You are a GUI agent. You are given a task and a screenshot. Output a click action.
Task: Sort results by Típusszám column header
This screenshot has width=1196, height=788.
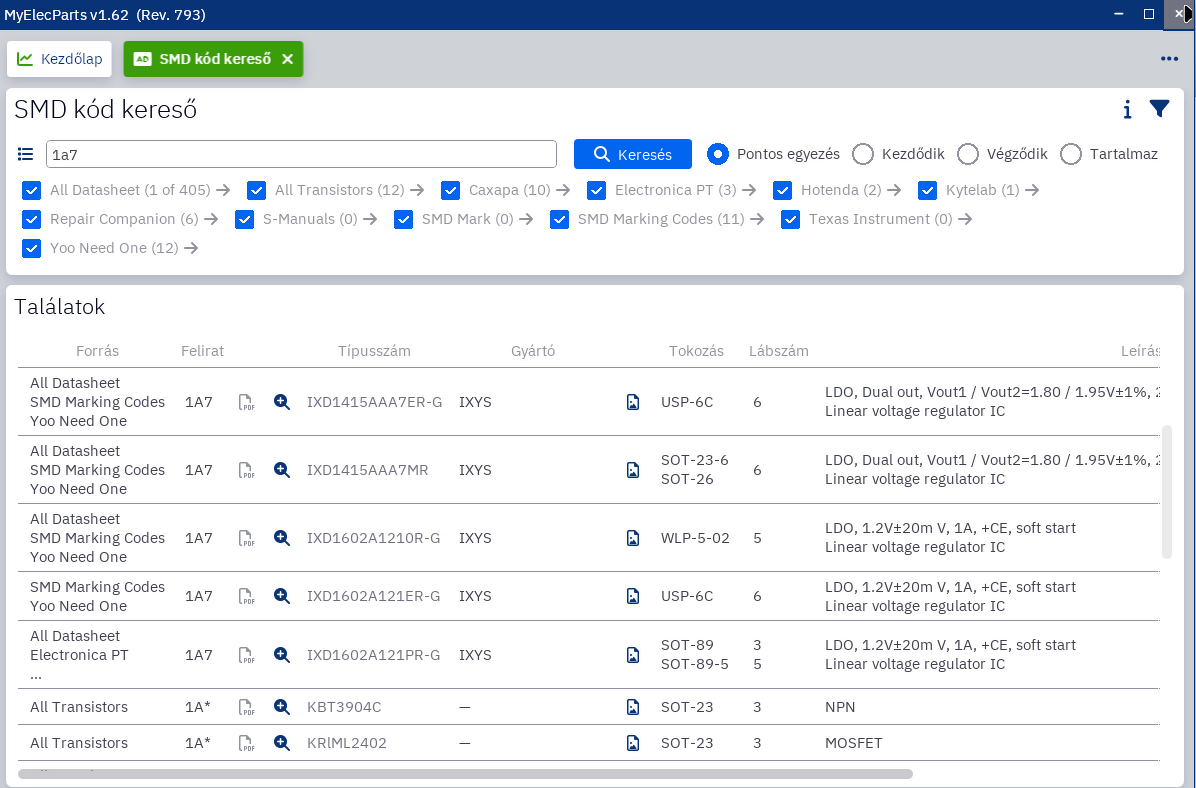click(x=375, y=351)
